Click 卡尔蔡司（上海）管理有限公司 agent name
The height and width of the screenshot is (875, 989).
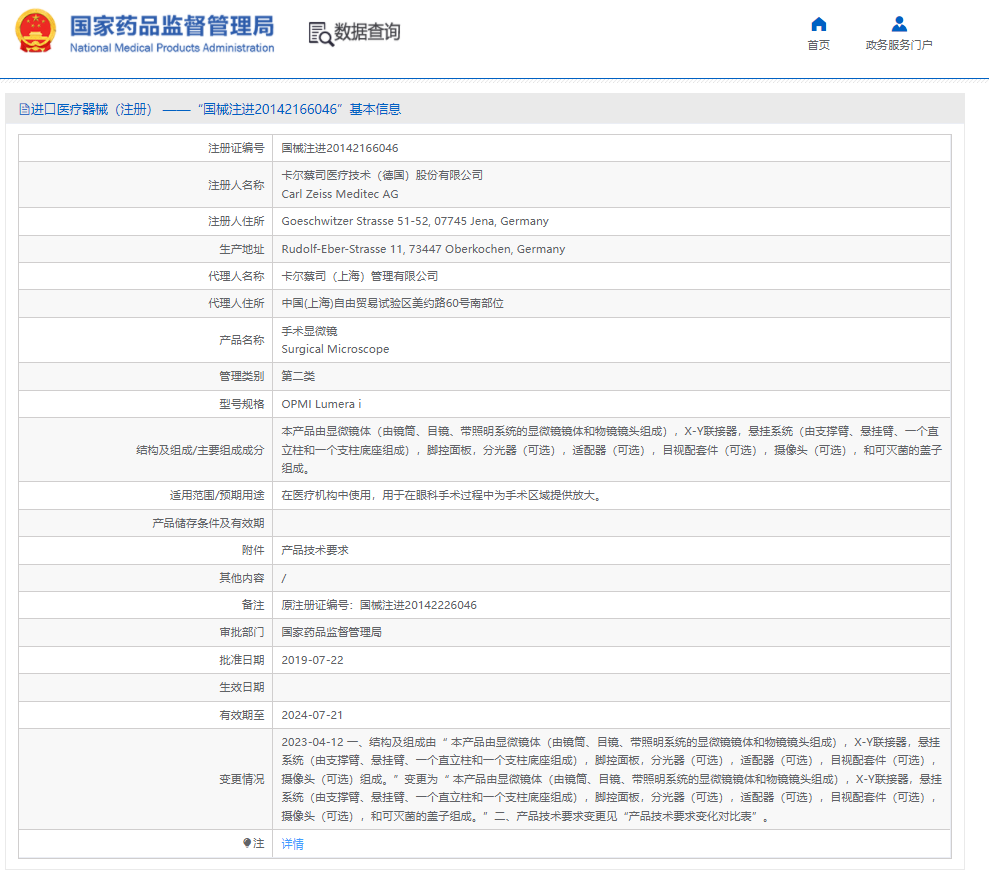360,276
